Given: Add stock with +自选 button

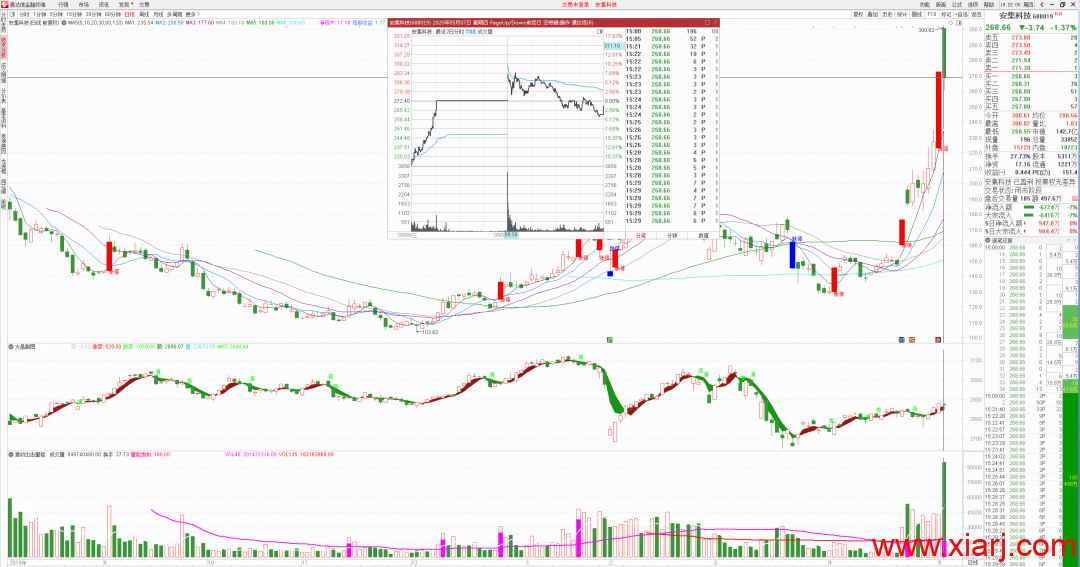Looking at the screenshot, I should pos(961,14).
